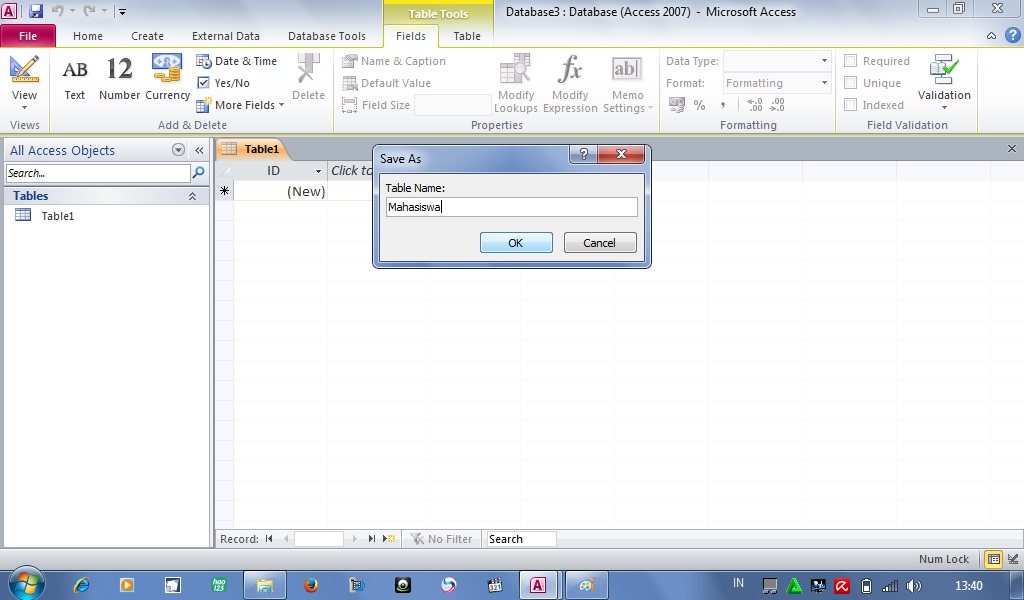Enable the Indexed checkbox
1024x600 pixels.
(850, 104)
